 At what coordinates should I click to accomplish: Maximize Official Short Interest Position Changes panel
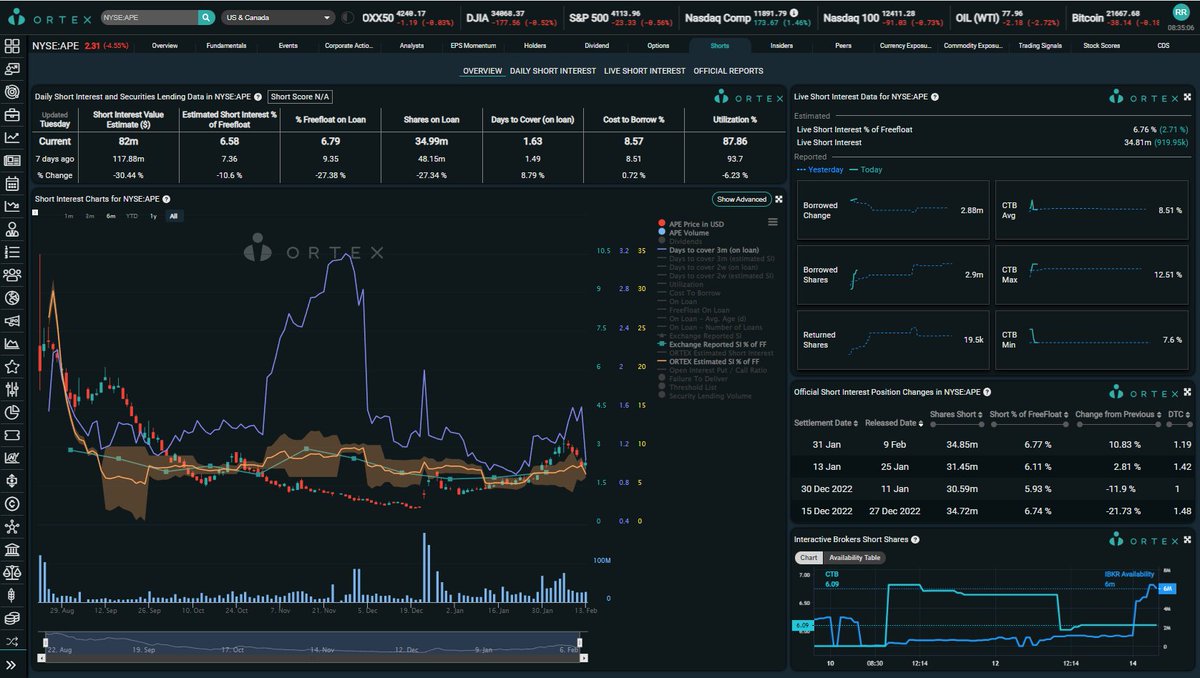(x=1188, y=393)
